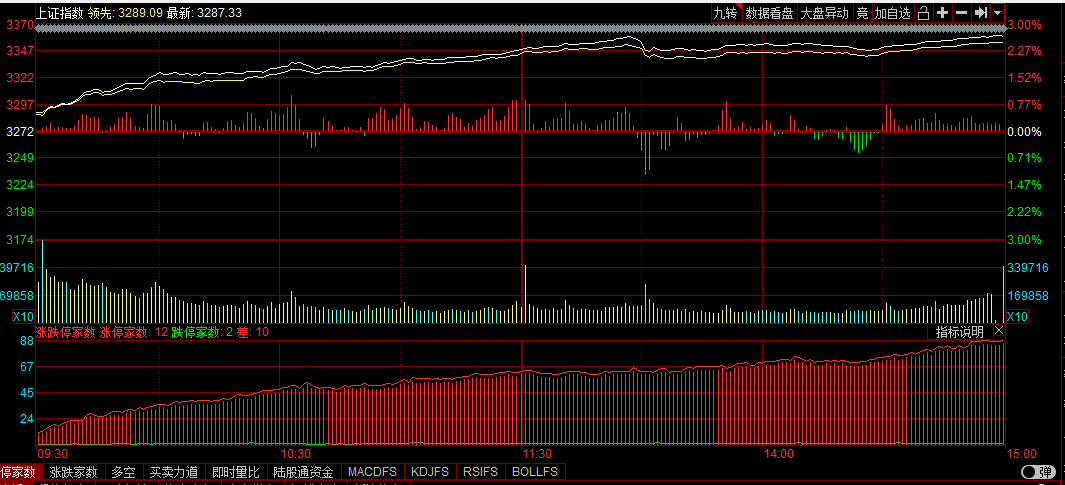
Task: Open 指标说明 indicator description
Action: [960, 331]
